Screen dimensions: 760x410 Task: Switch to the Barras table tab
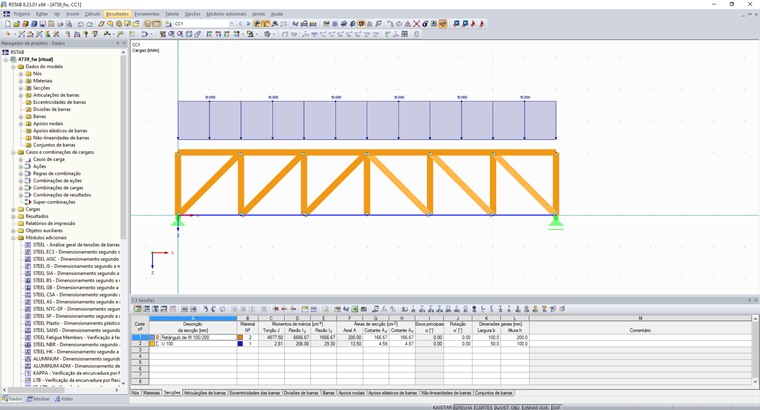pos(329,393)
